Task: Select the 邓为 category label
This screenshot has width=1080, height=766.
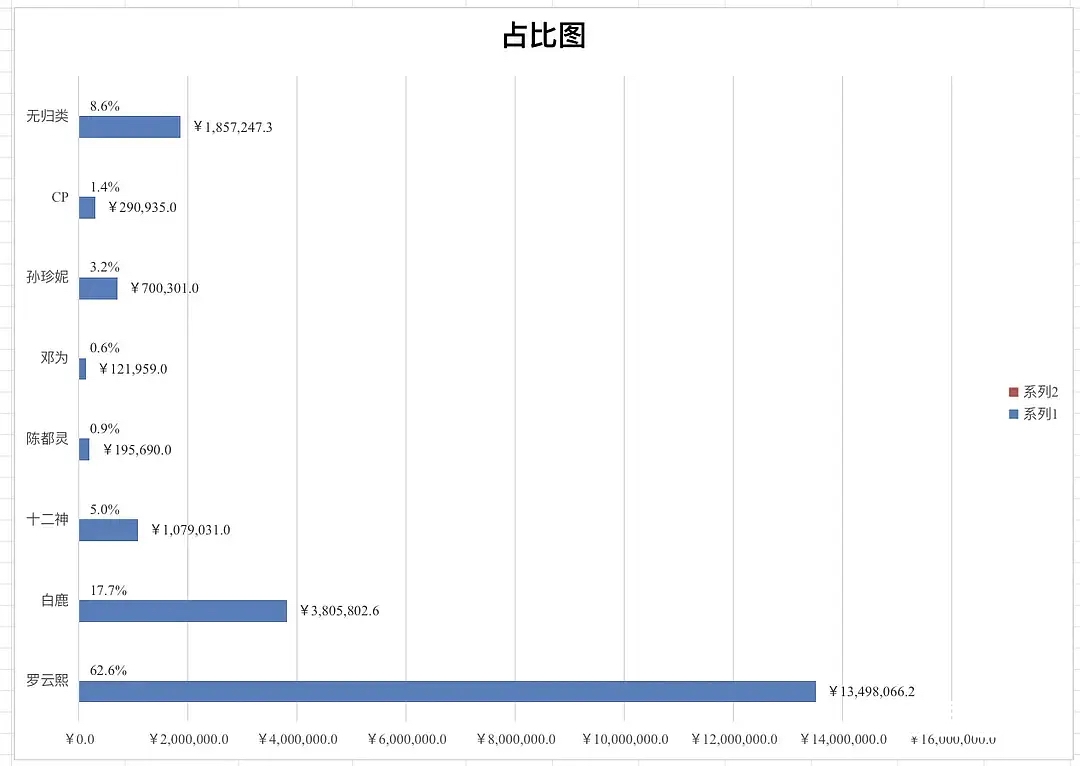Action: click(54, 357)
